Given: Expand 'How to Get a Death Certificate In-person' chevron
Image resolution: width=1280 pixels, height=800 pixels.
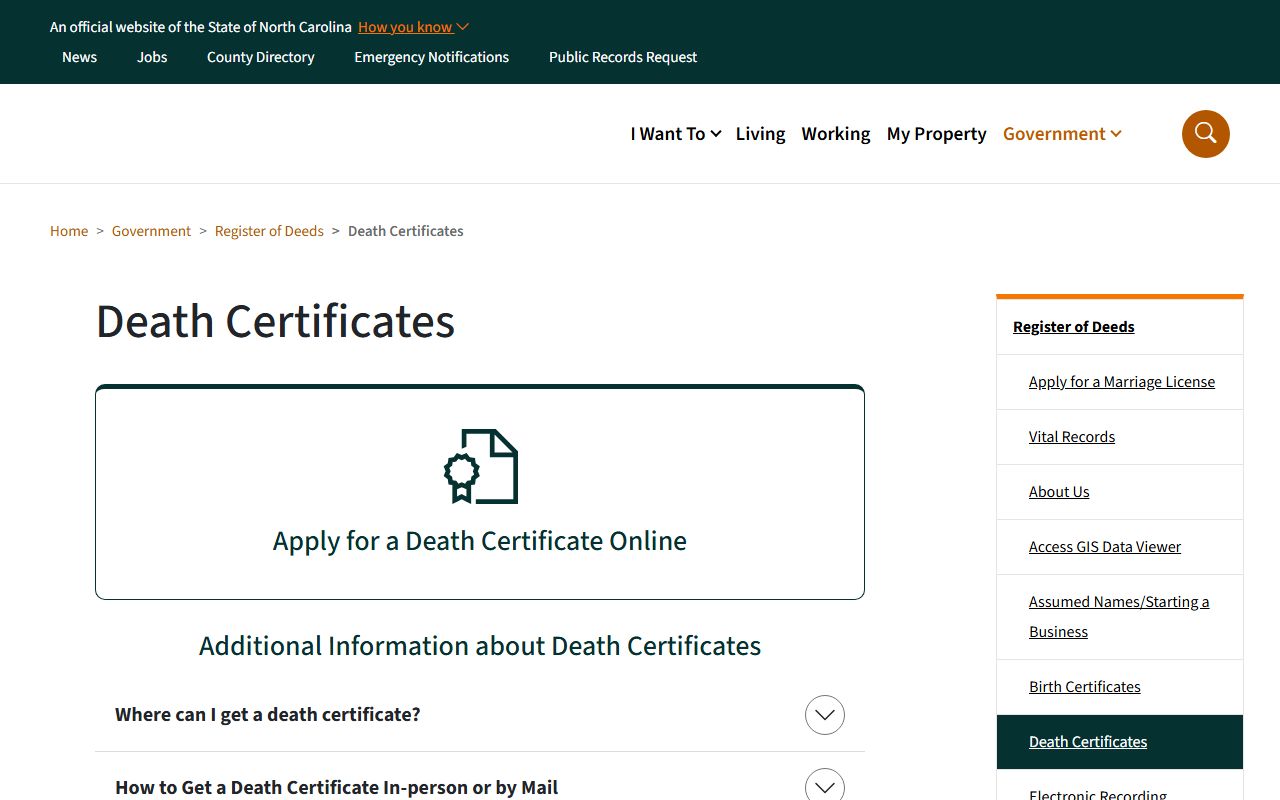Looking at the screenshot, I should pos(825,785).
